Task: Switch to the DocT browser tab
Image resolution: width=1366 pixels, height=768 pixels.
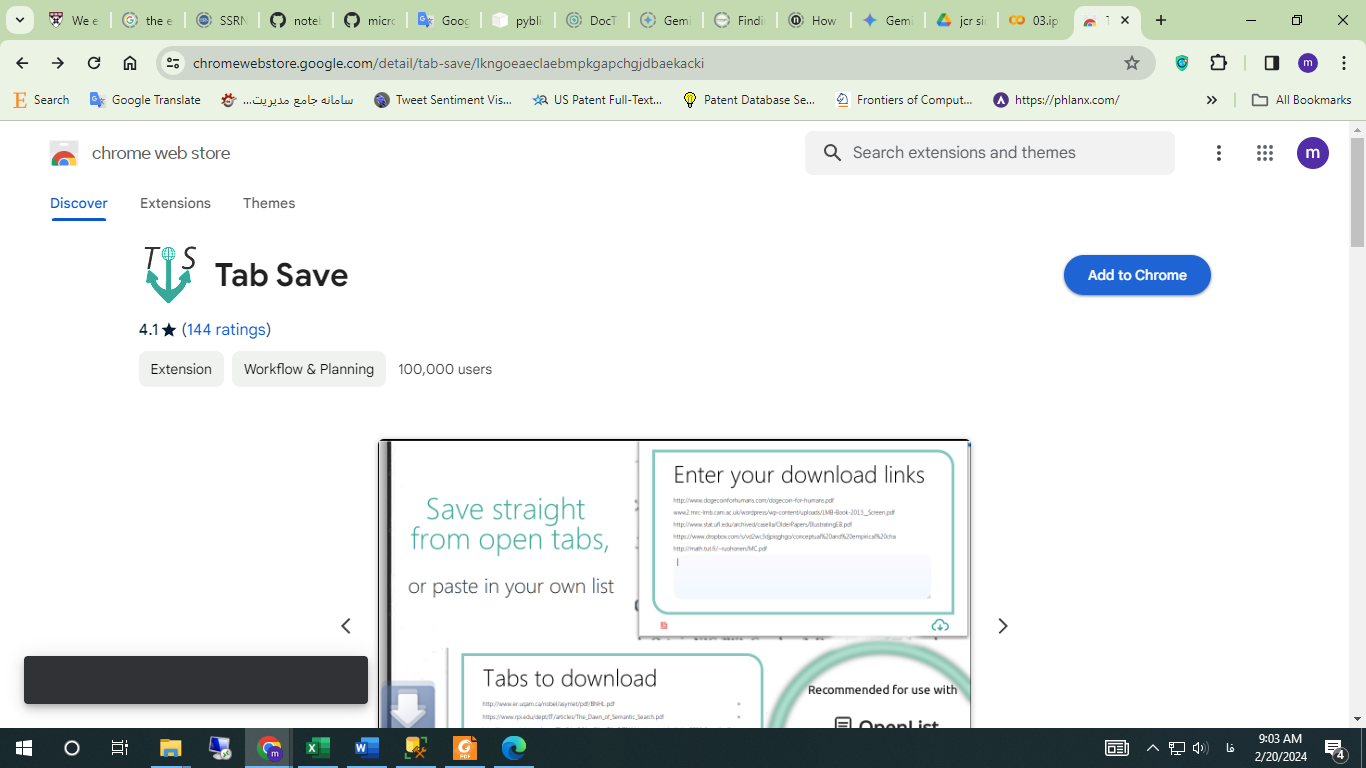Action: (x=592, y=20)
